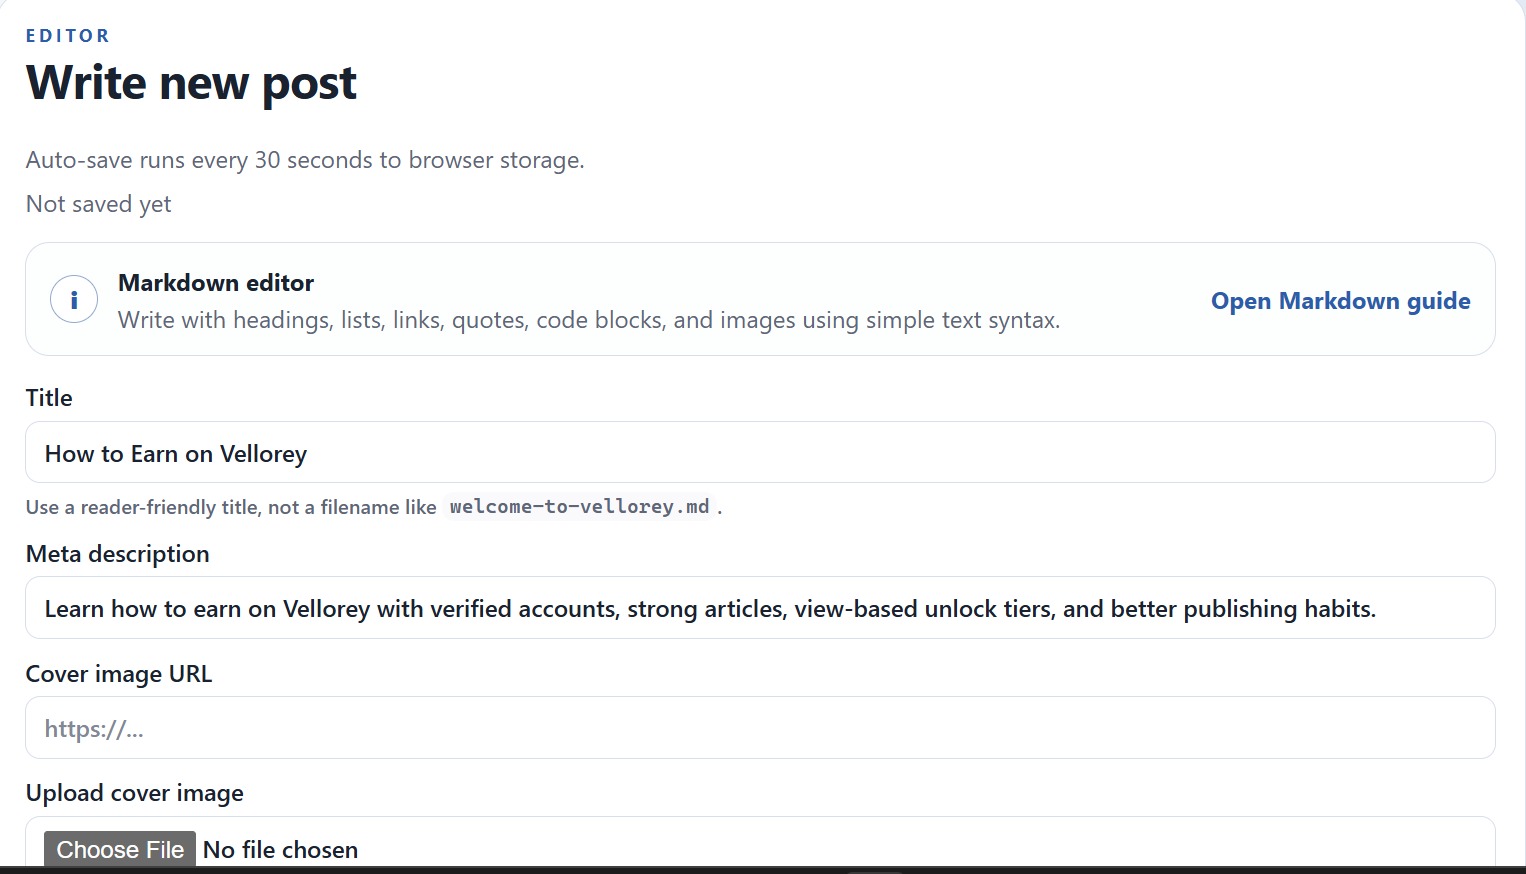Image resolution: width=1526 pixels, height=874 pixels.
Task: Click the 'Meta description' field label
Action: tap(117, 553)
